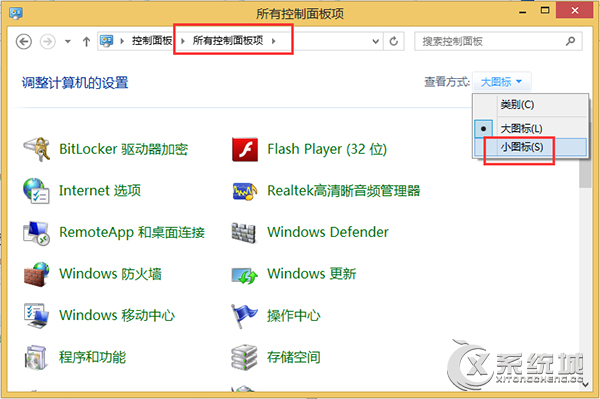Open the Internet 选项 globe icon
Image resolution: width=600 pixels, height=399 pixels.
36,191
